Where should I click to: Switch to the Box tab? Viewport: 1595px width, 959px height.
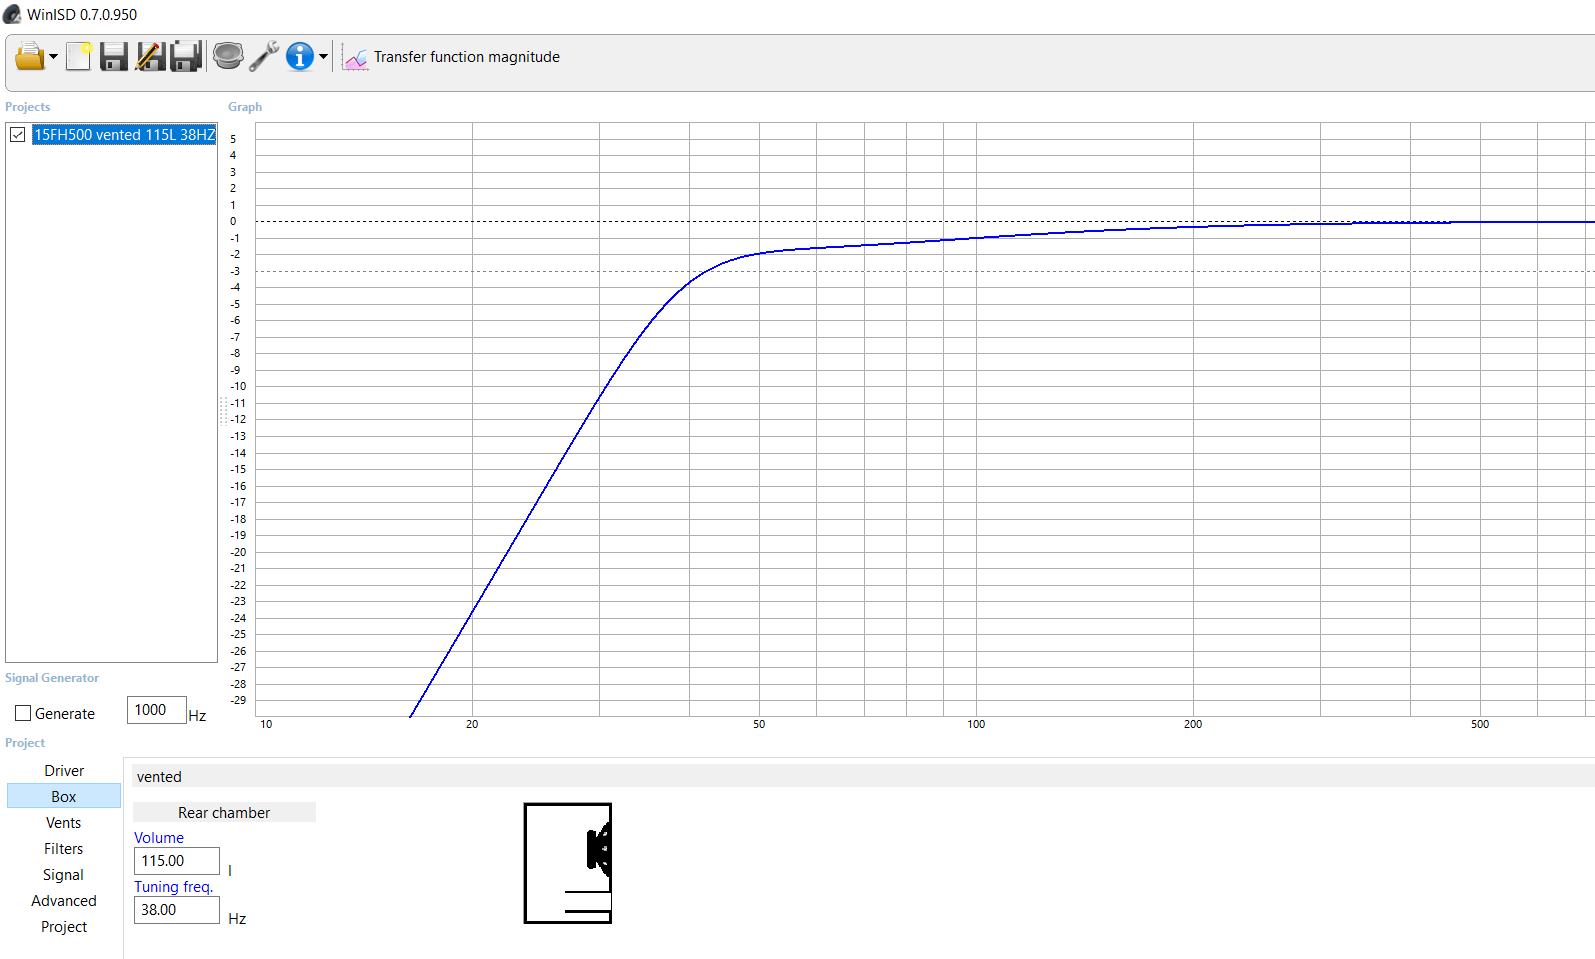(64, 796)
